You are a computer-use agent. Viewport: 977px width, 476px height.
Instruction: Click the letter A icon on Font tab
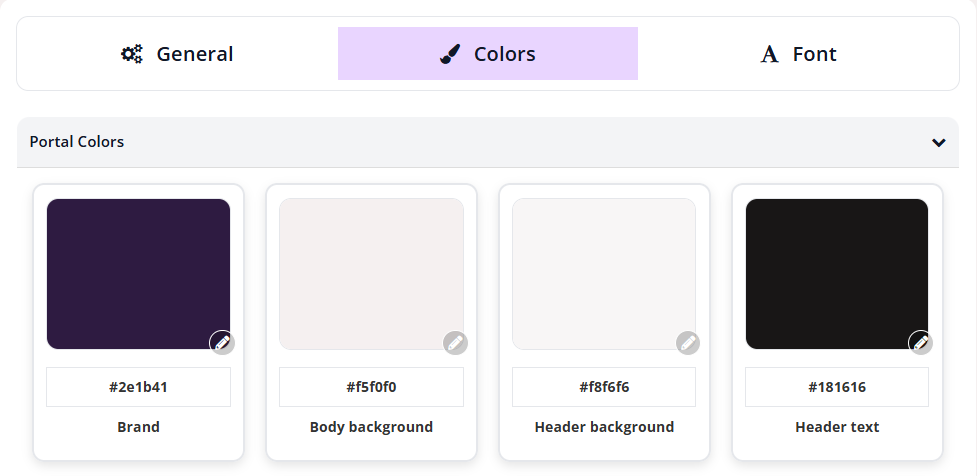(769, 54)
